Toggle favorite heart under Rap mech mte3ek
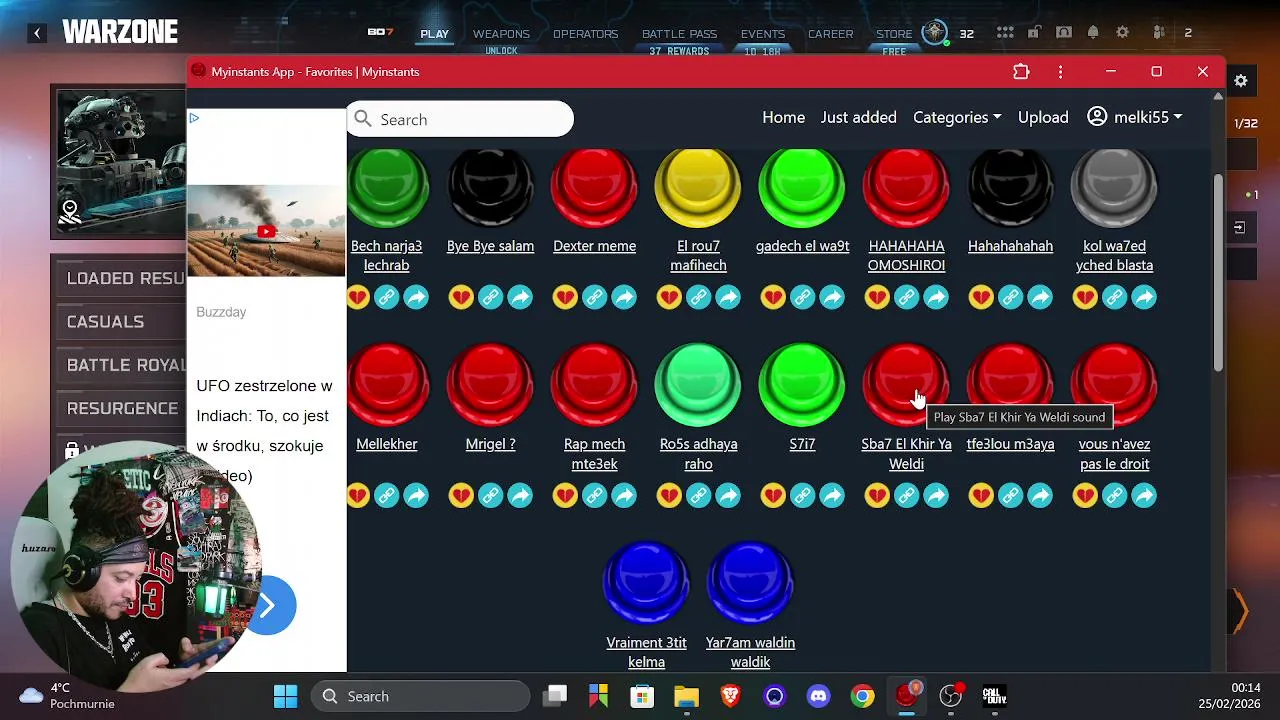 565,495
